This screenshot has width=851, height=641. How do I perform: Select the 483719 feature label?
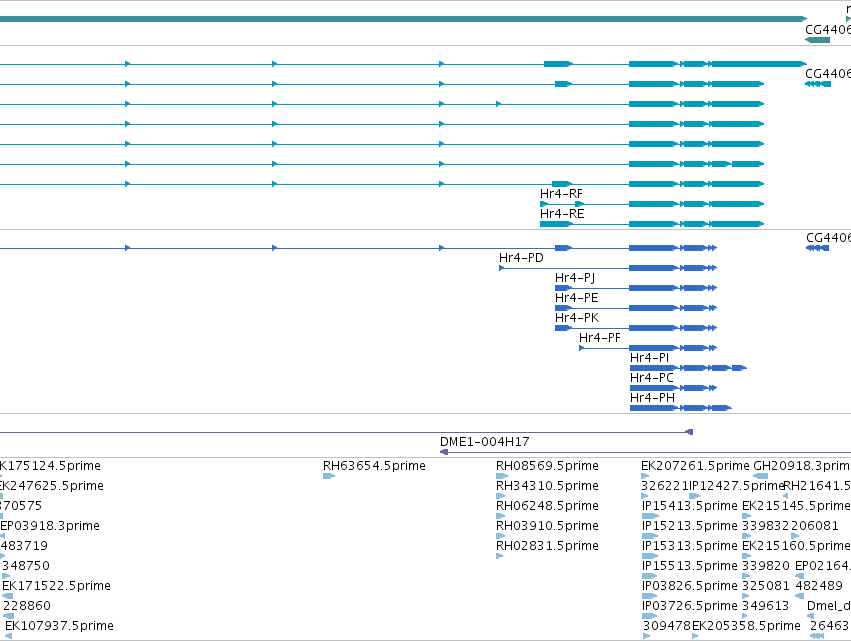pos(23,545)
